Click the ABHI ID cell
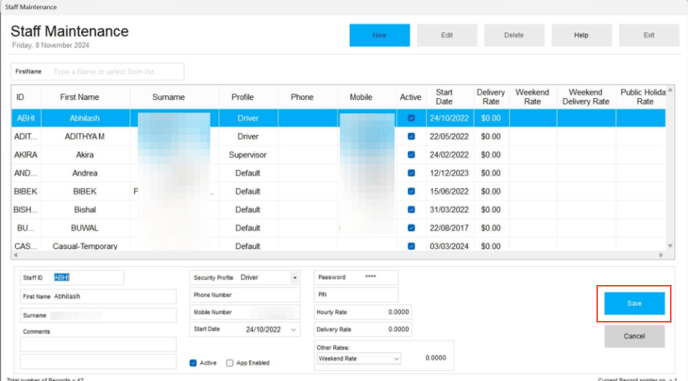The height and width of the screenshot is (381, 688). pos(26,118)
